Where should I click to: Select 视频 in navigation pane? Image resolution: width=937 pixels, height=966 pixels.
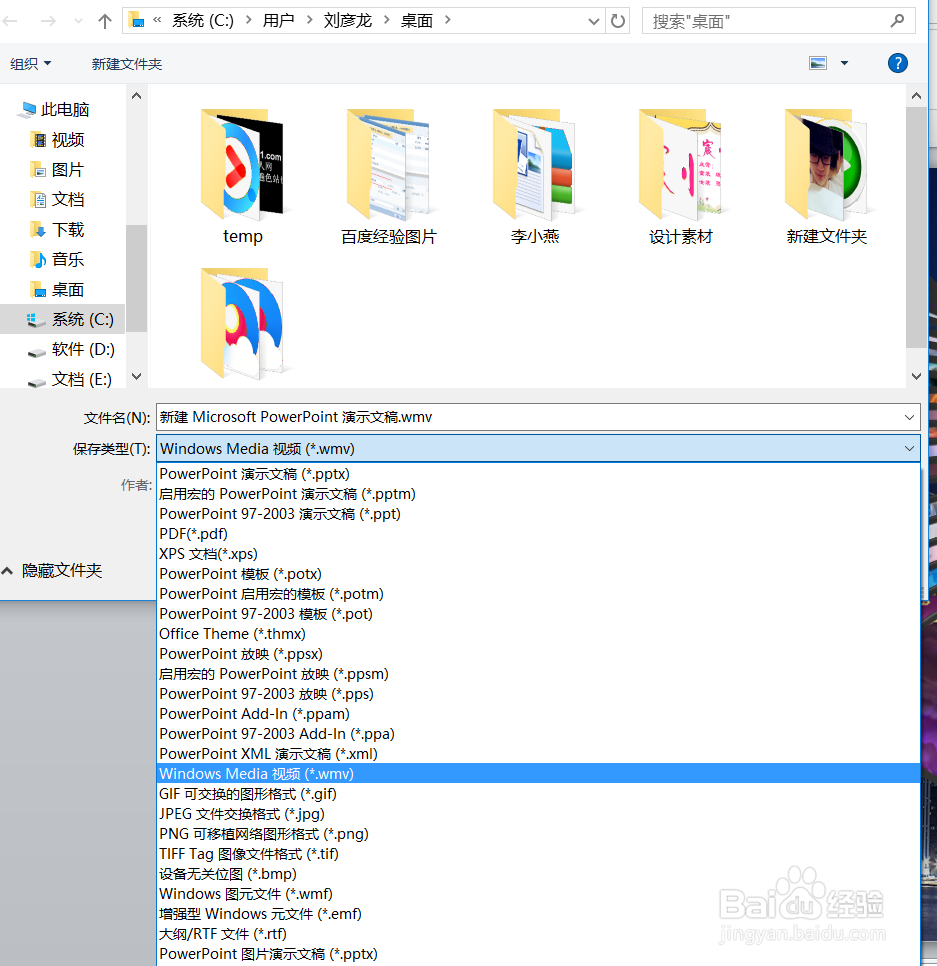[58, 140]
